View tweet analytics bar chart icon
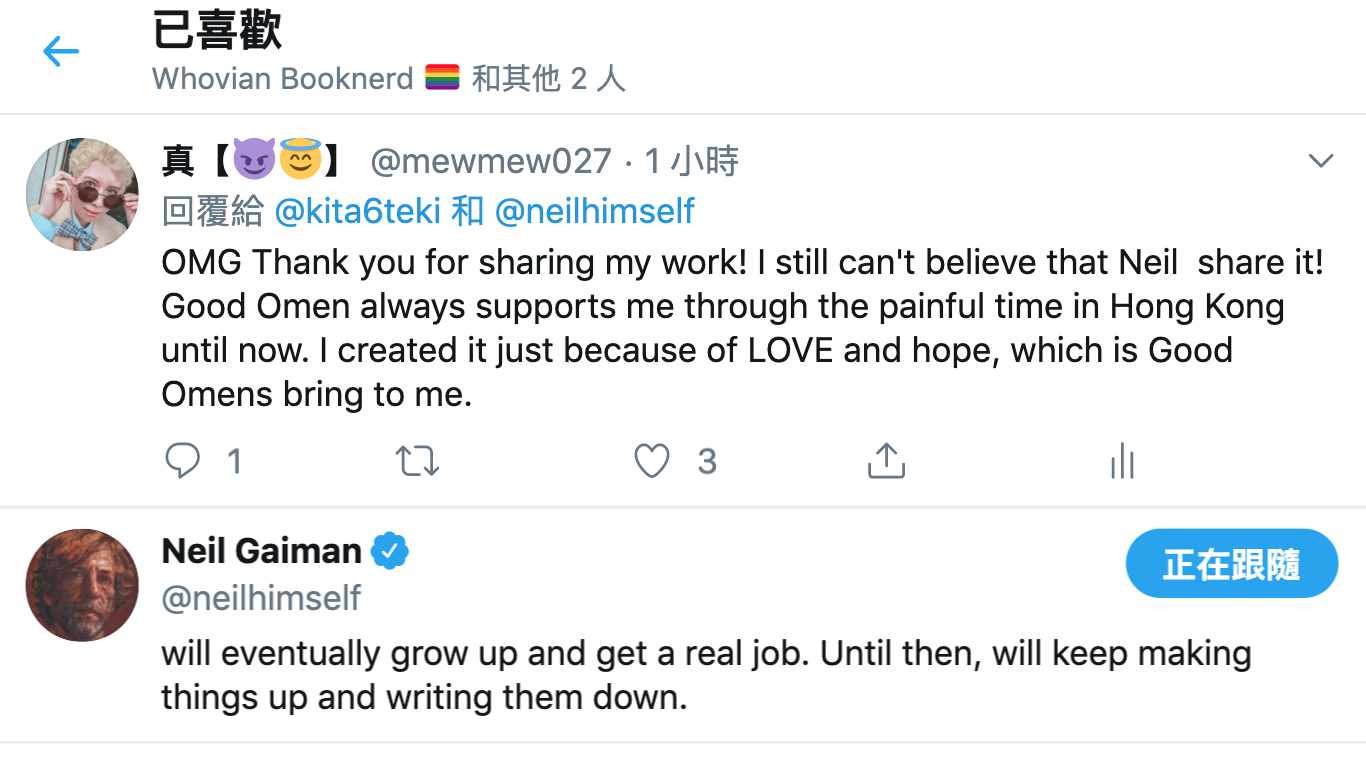Screen dimensions: 1366x777 (x=1122, y=461)
